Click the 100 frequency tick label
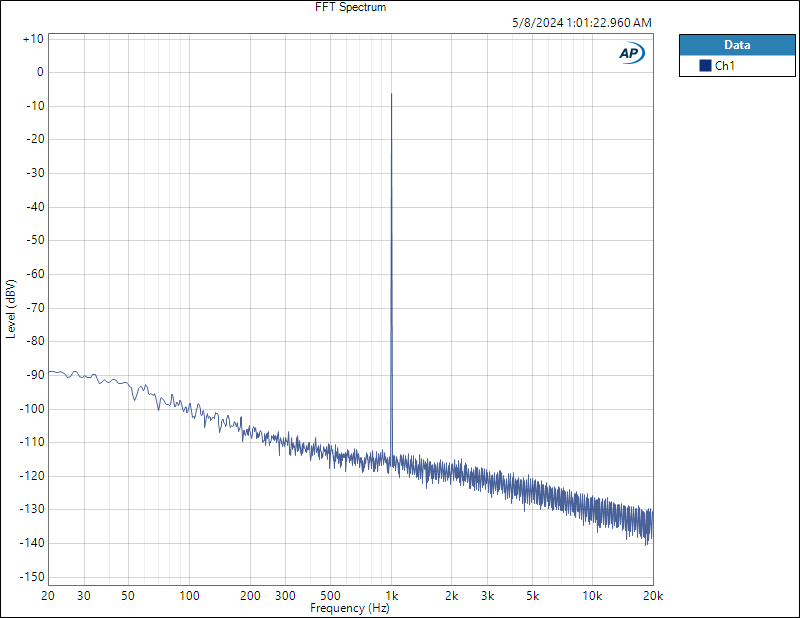800x618 pixels. [189, 596]
